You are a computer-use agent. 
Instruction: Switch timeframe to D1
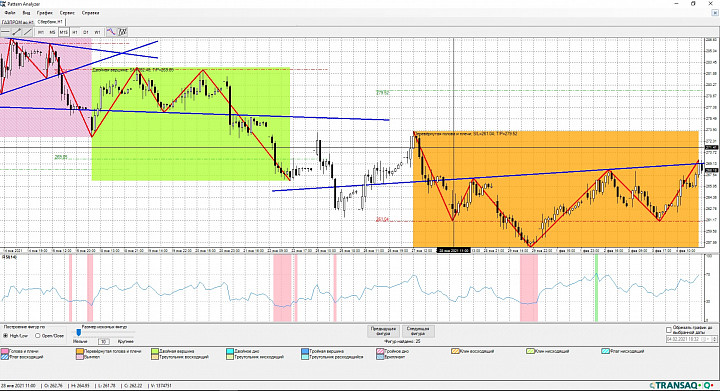86,32
